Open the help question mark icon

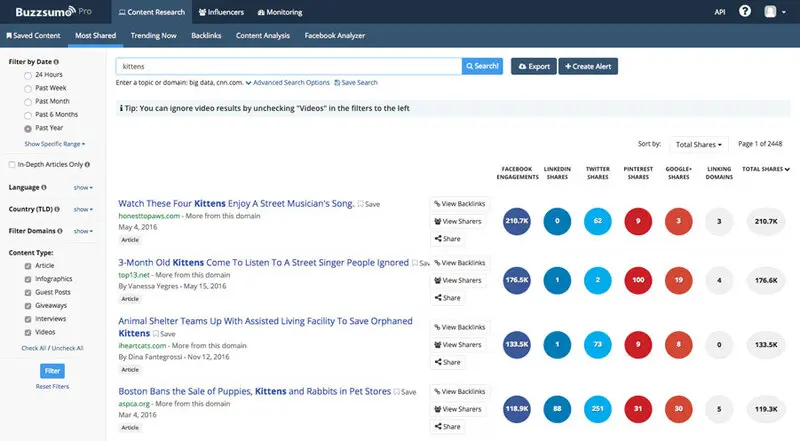click(744, 11)
